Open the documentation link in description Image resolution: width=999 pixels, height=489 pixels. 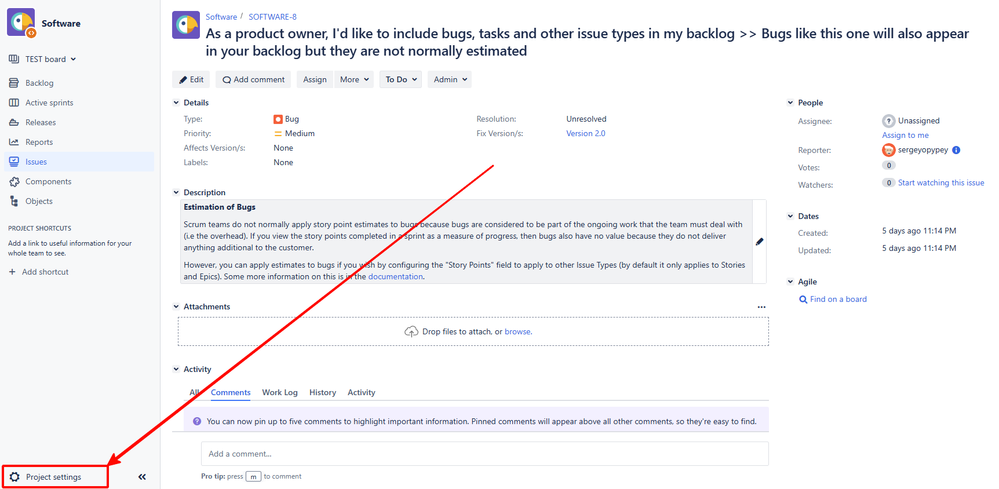395,277
